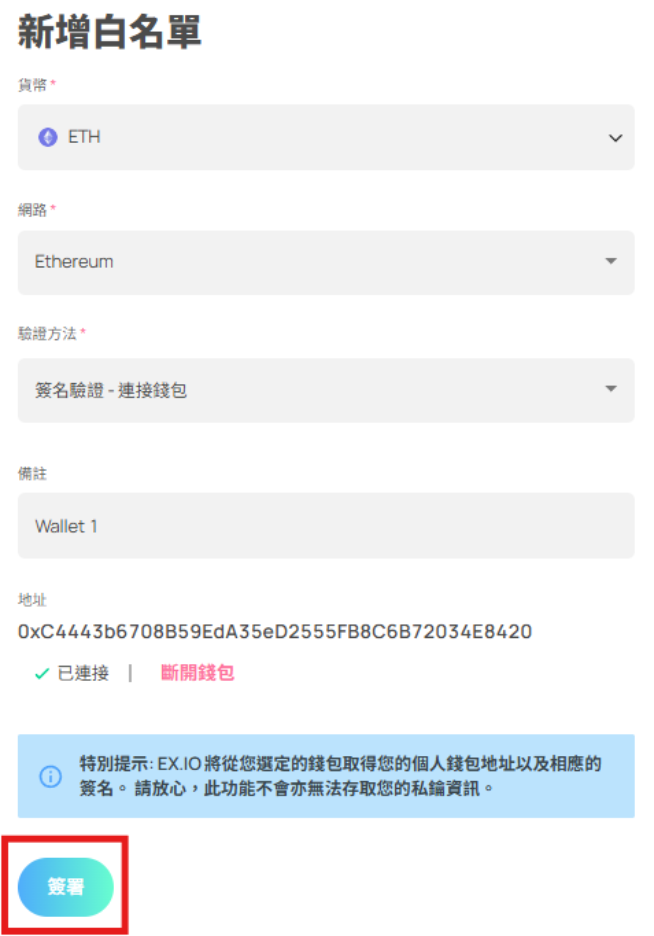Image resolution: width=654 pixels, height=936 pixels.
Task: Open the 驗證方法 dropdown arrow
Action: 611,390
